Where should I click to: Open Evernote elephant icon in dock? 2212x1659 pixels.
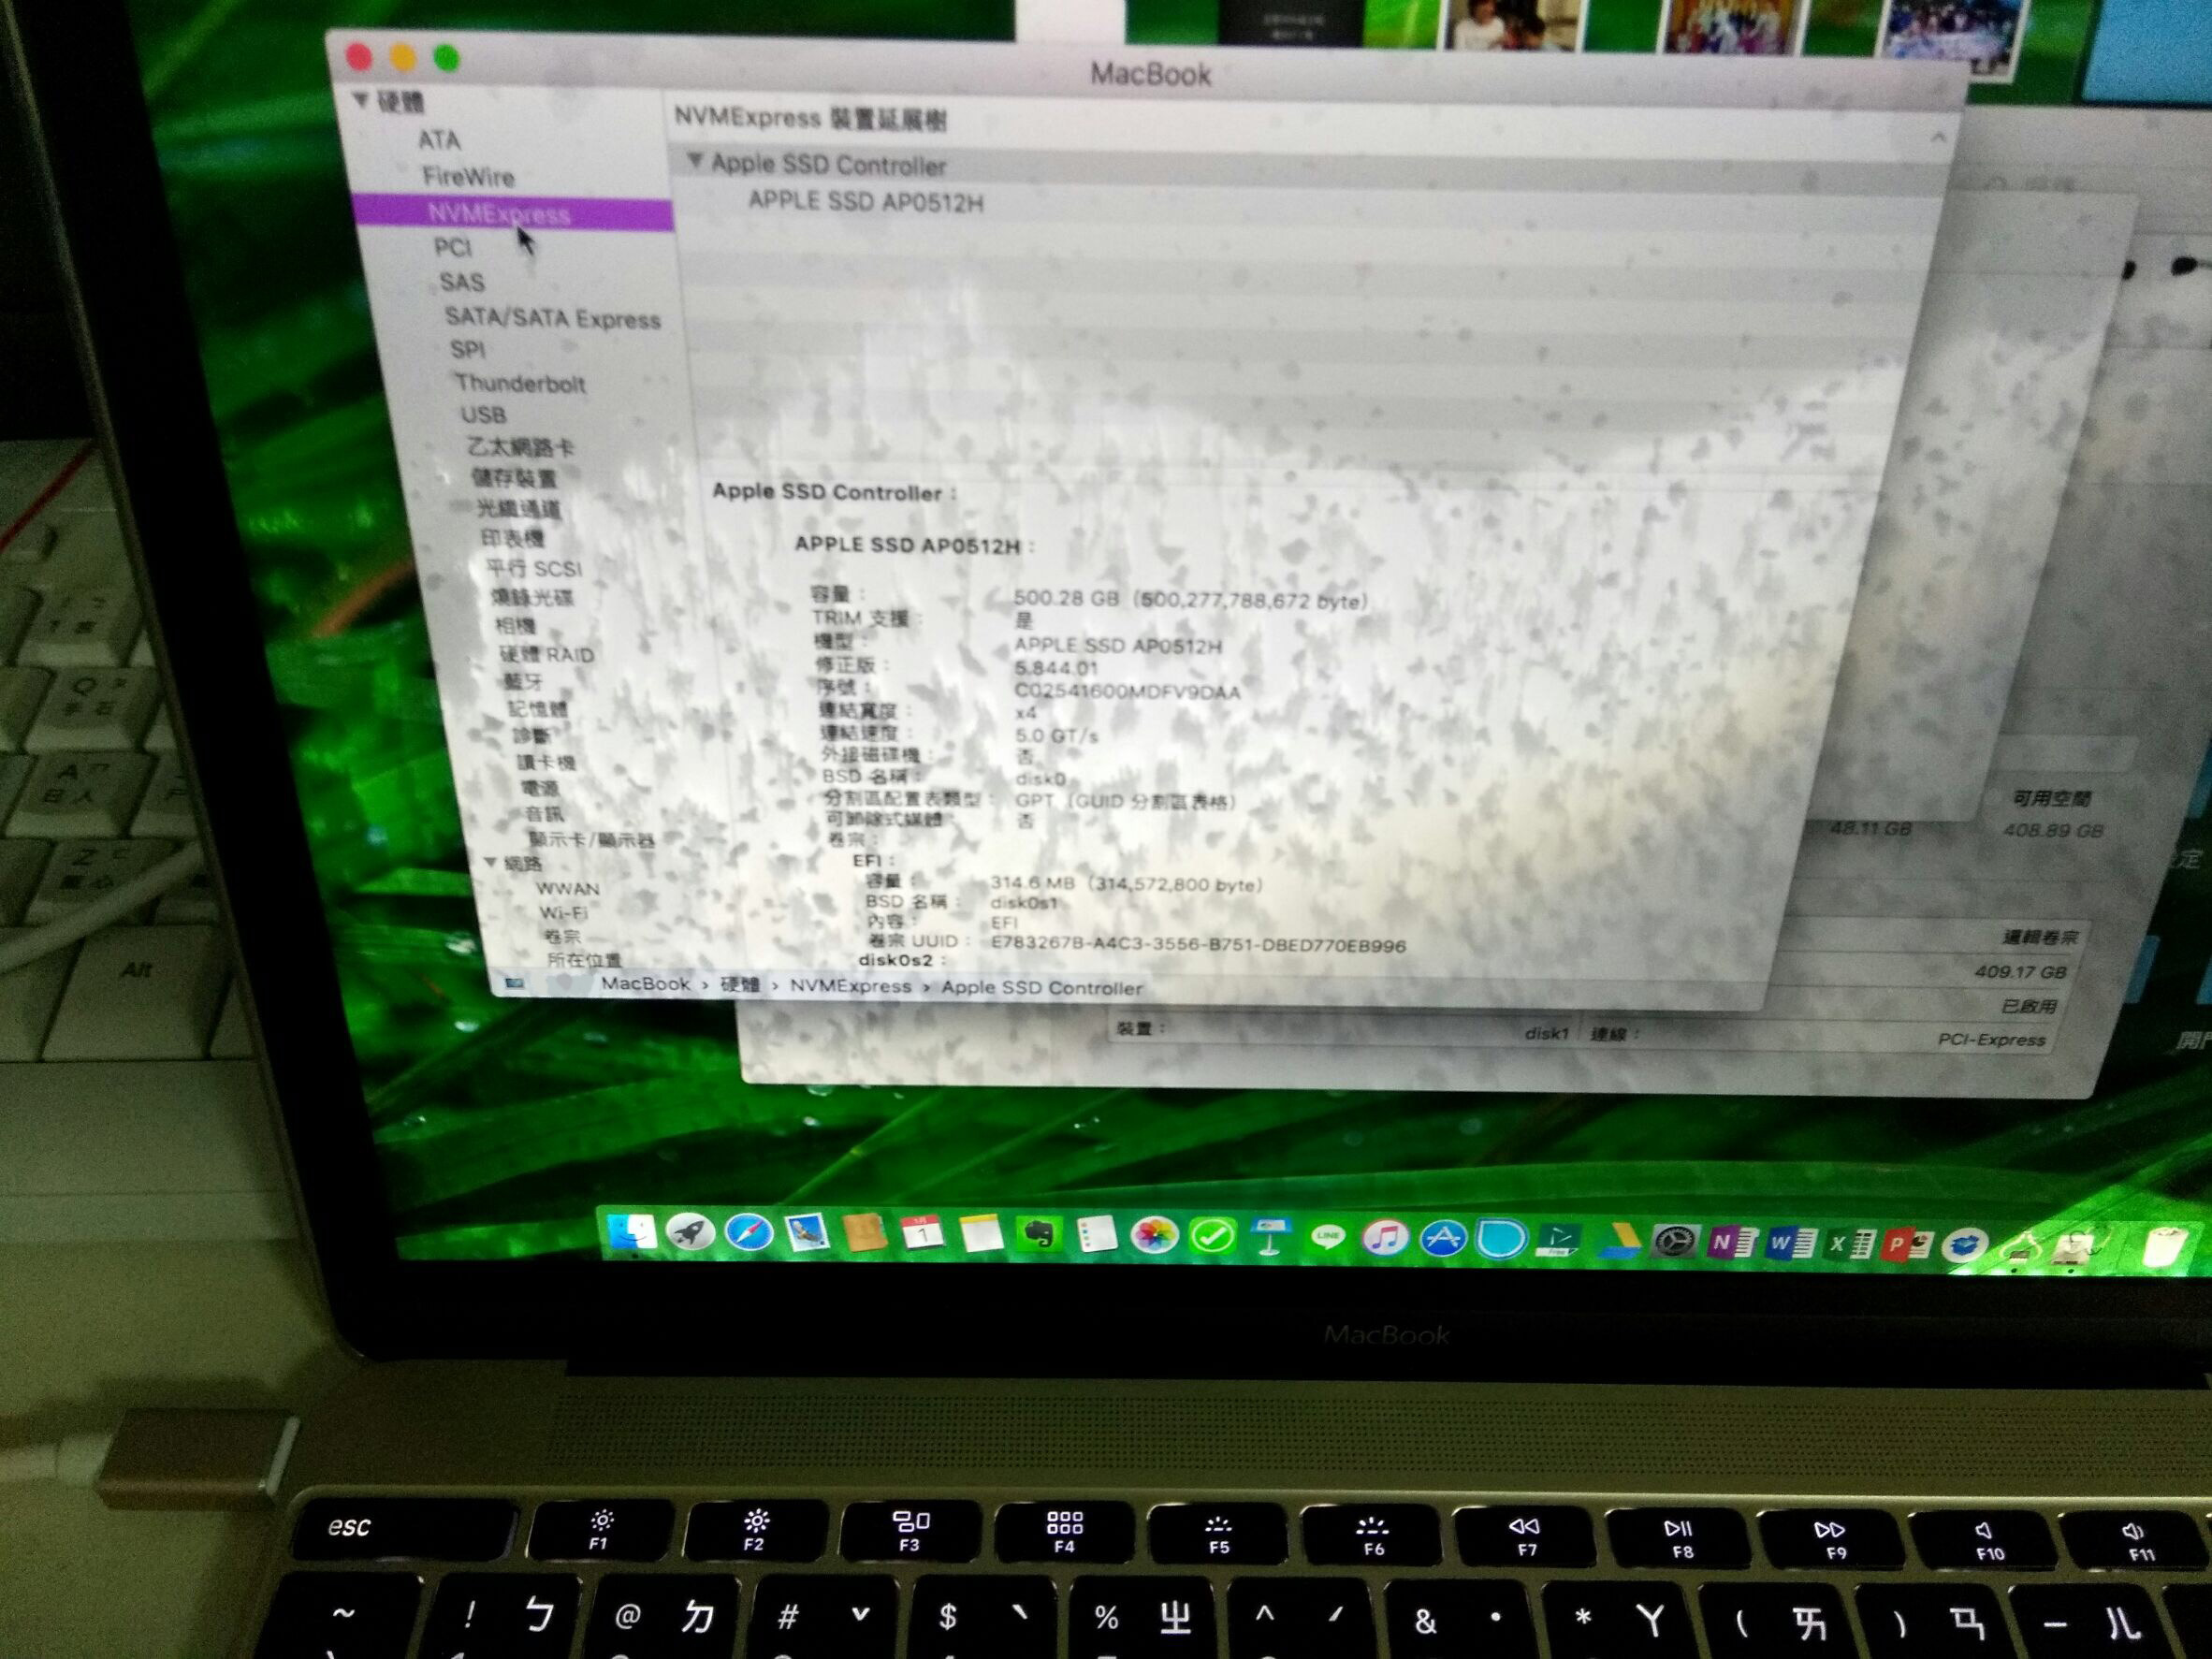point(1039,1236)
